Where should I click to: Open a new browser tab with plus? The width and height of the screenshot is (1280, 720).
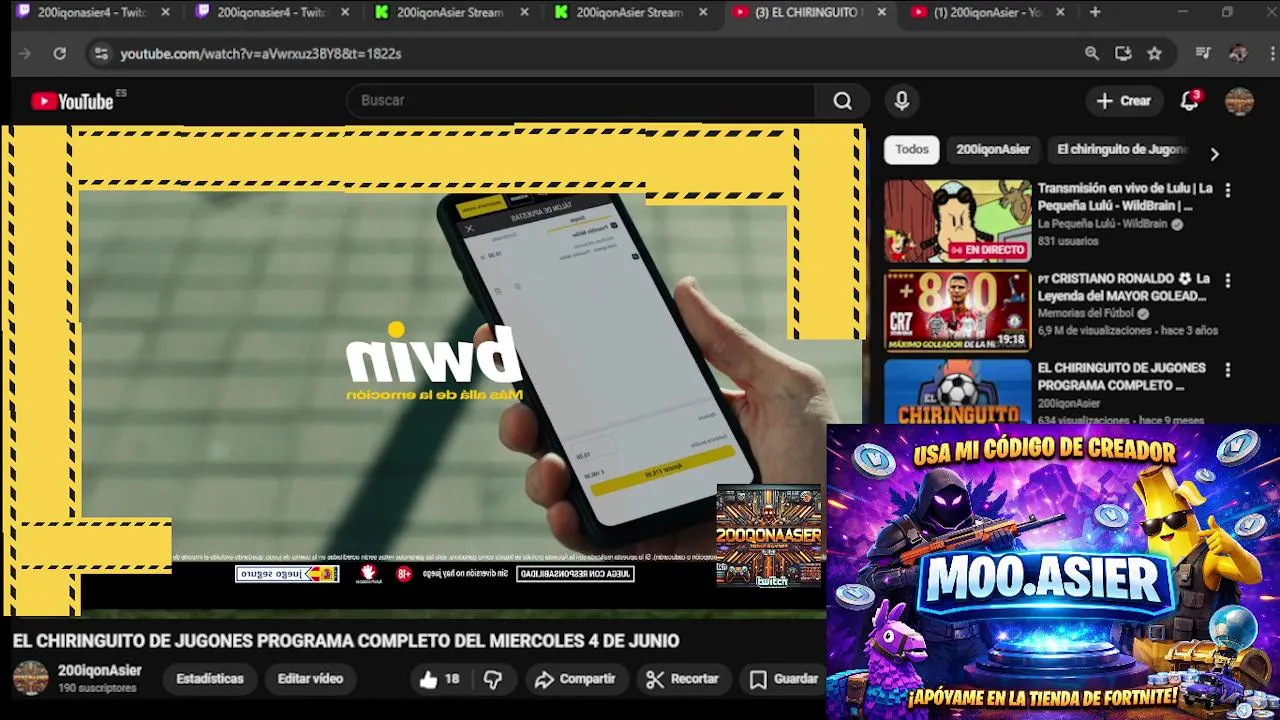[x=1095, y=12]
